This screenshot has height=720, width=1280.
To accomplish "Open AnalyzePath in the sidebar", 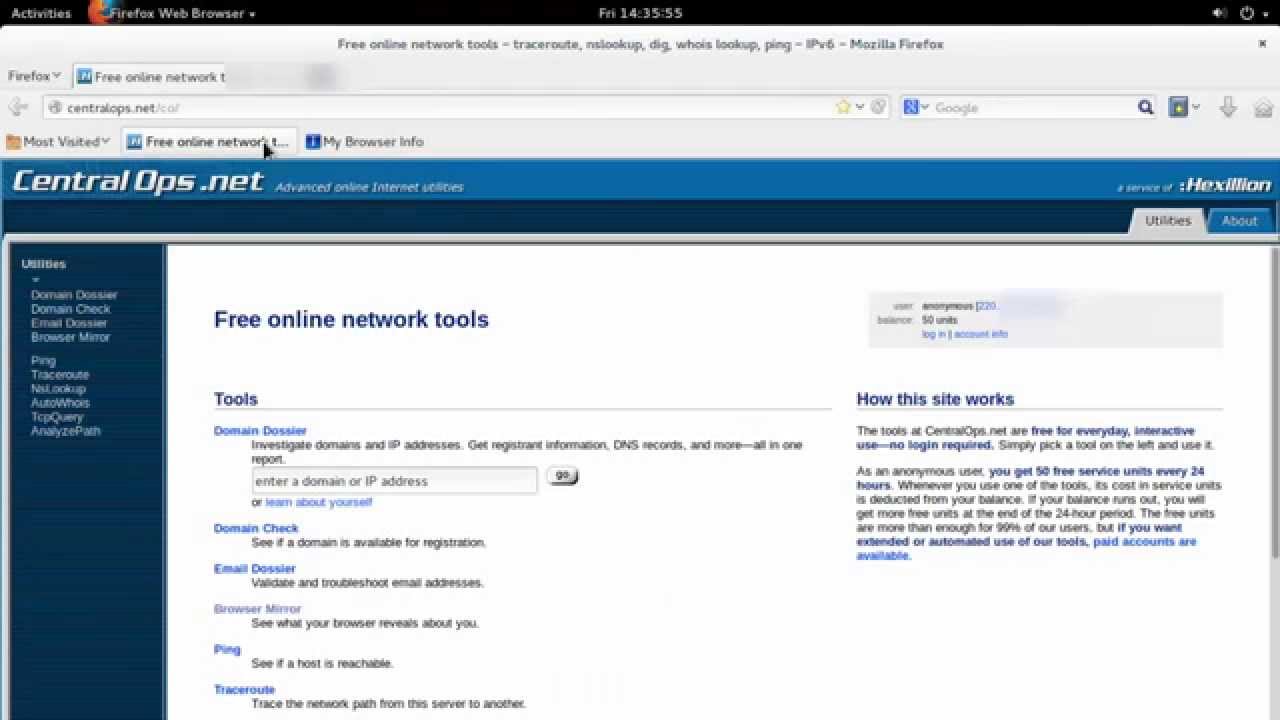I will pyautogui.click(x=66, y=431).
